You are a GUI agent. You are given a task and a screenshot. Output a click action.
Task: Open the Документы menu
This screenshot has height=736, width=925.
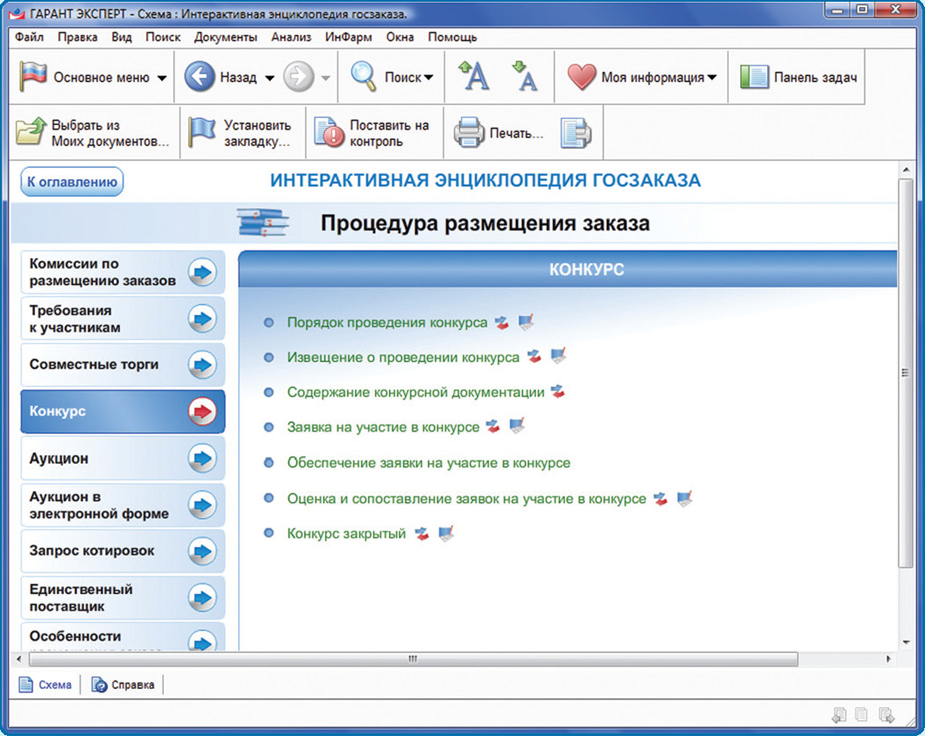point(226,37)
